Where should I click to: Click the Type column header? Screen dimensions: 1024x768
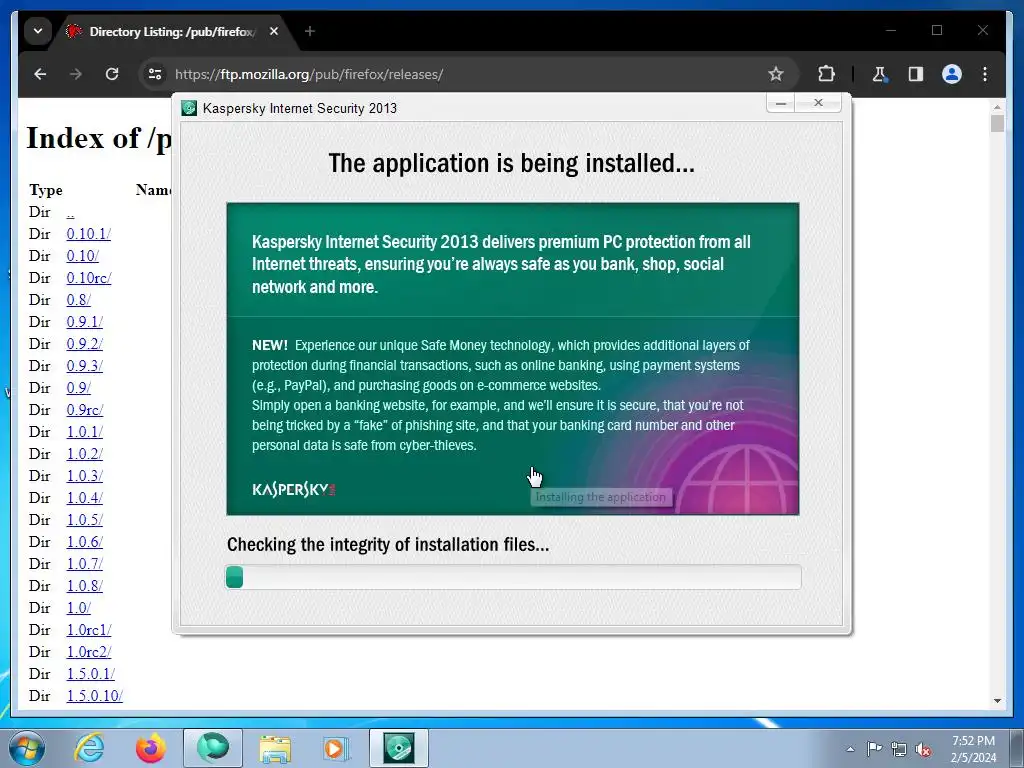click(x=46, y=190)
